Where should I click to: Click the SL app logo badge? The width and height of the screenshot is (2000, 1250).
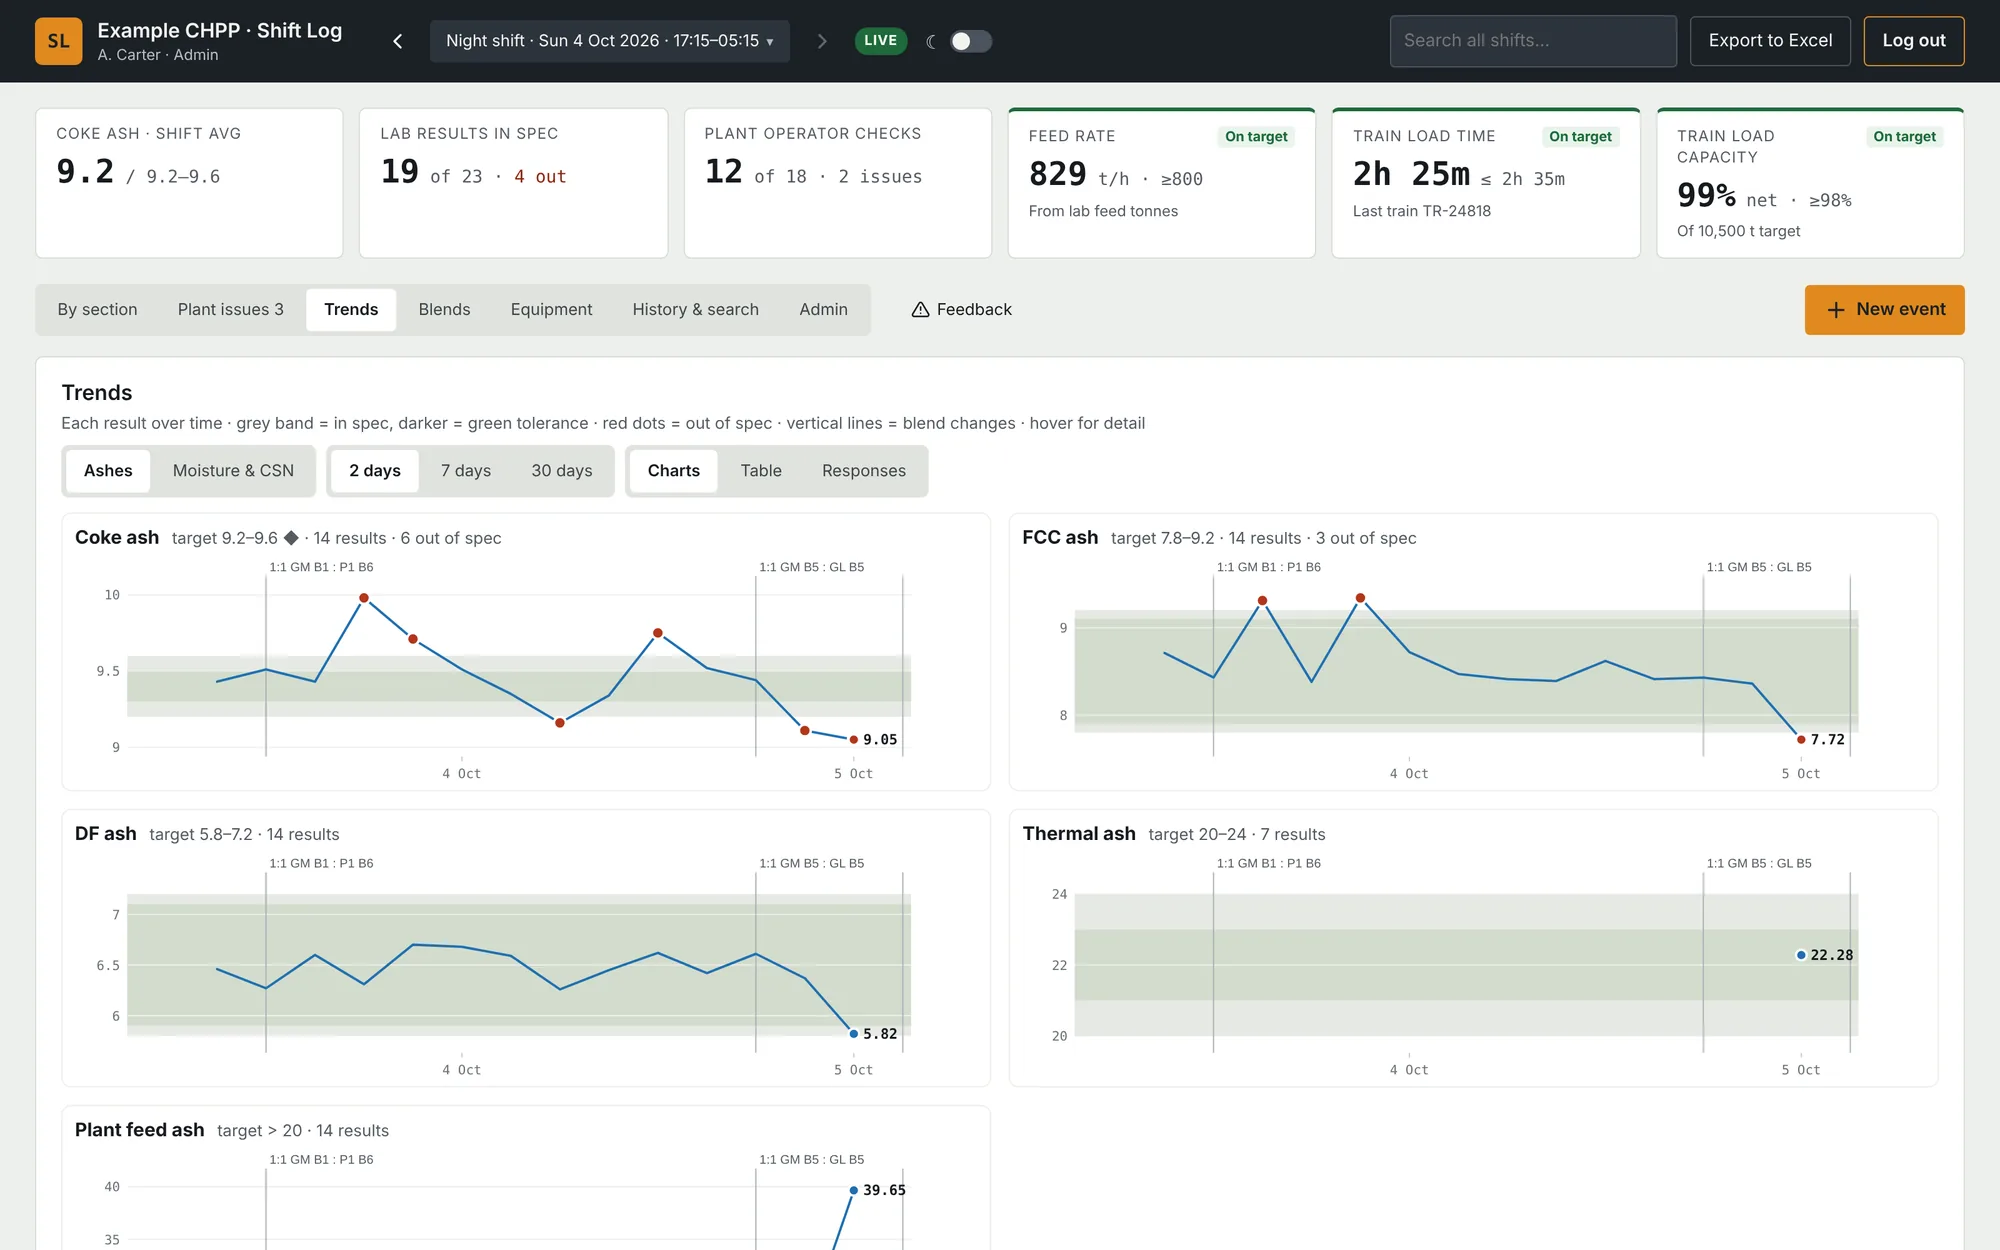click(59, 41)
